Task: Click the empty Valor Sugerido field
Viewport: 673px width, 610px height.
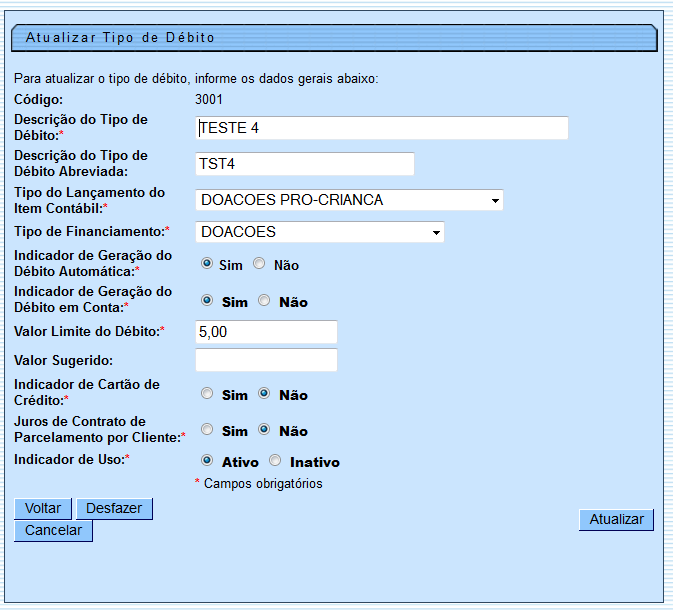Action: [x=266, y=360]
